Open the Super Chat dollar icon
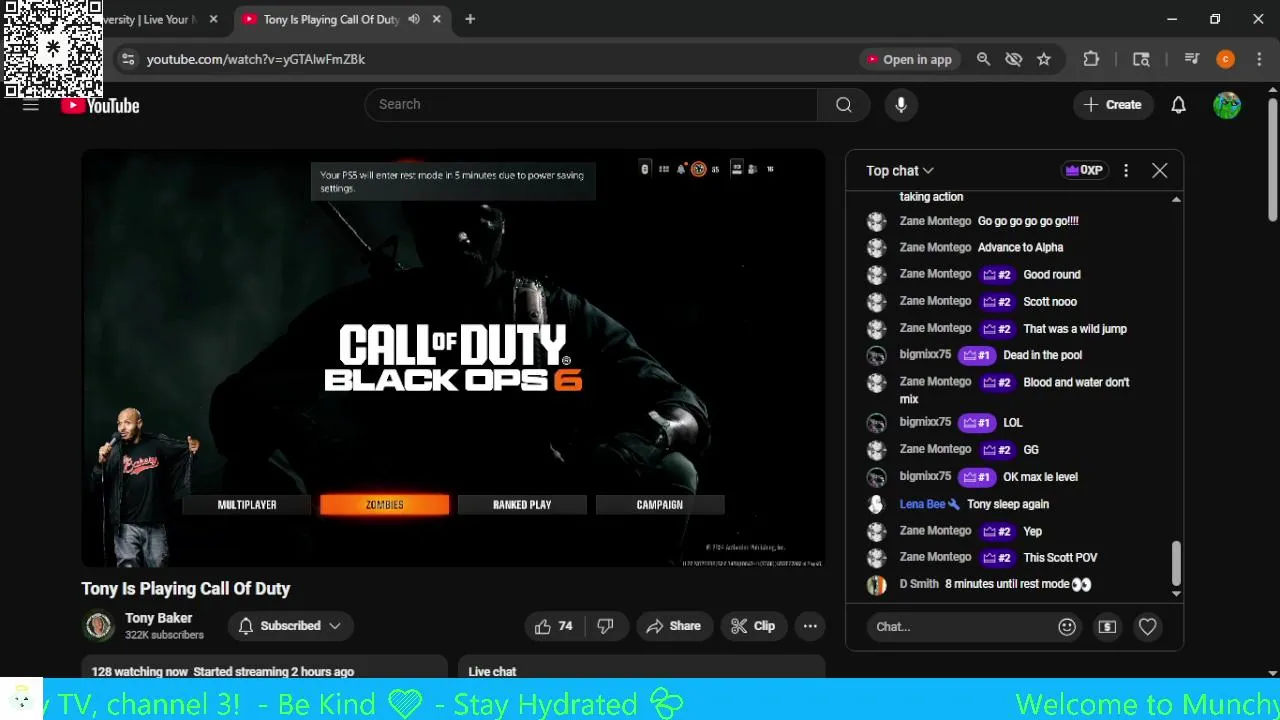1280x720 pixels. point(1107,627)
